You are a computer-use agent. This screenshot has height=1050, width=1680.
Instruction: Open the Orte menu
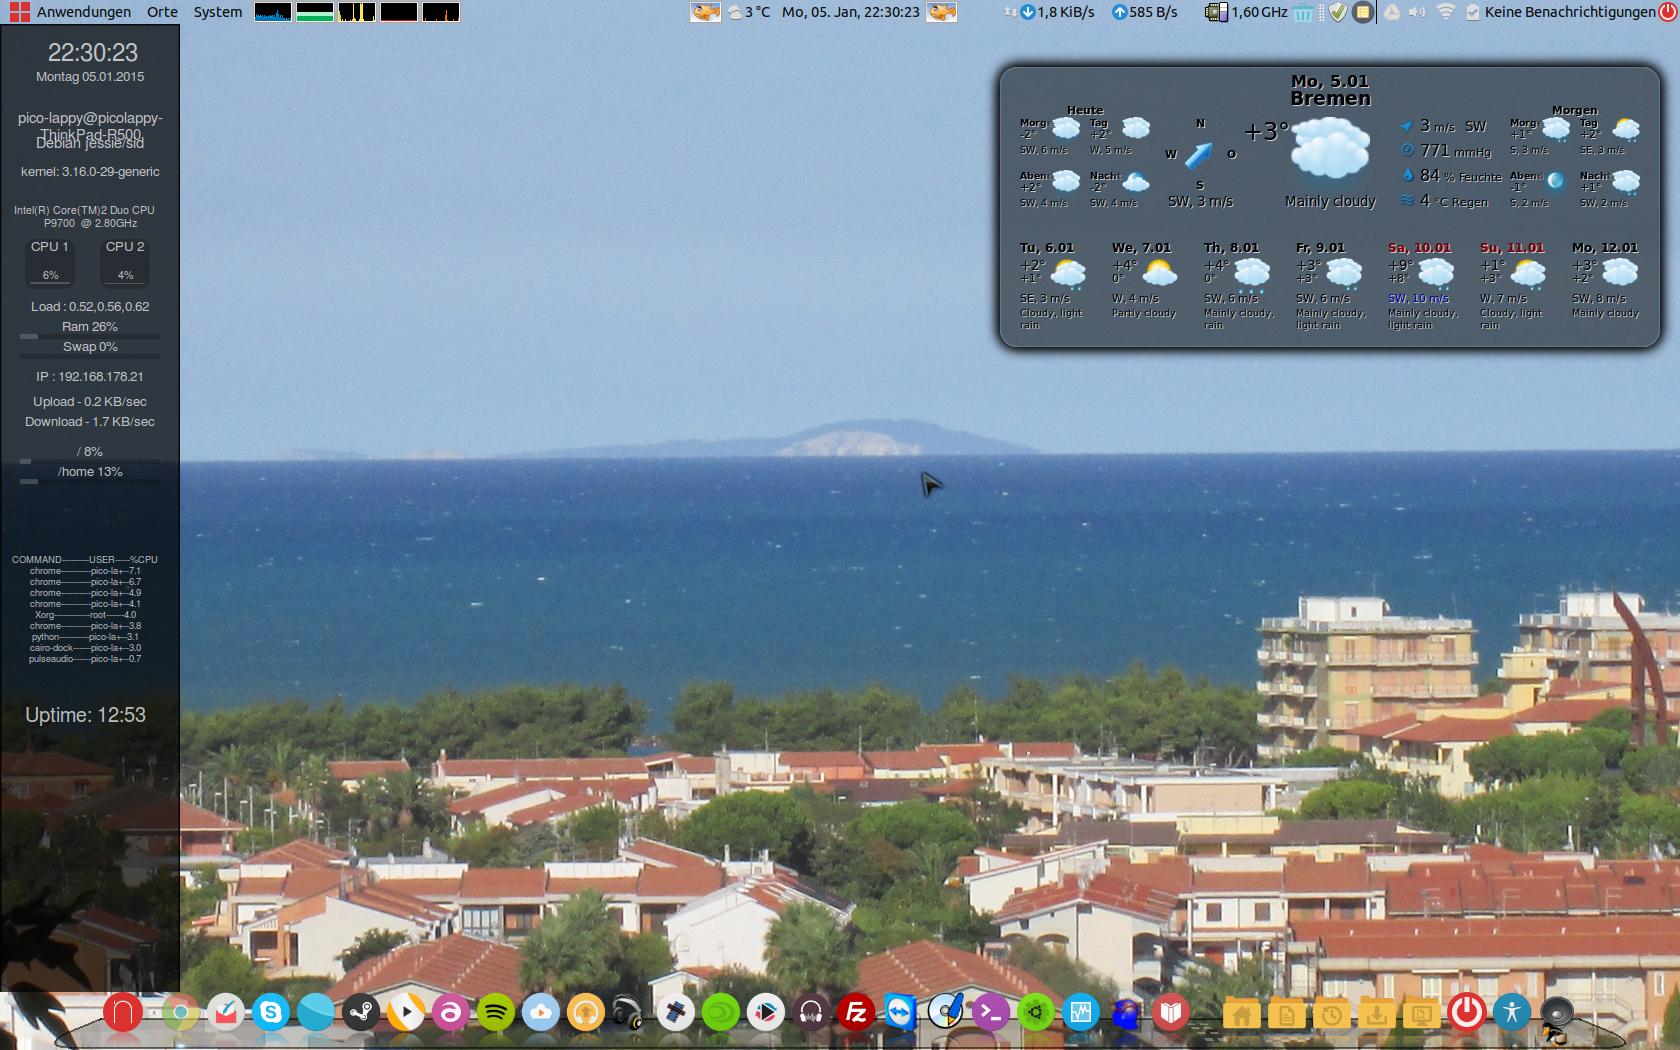162,12
